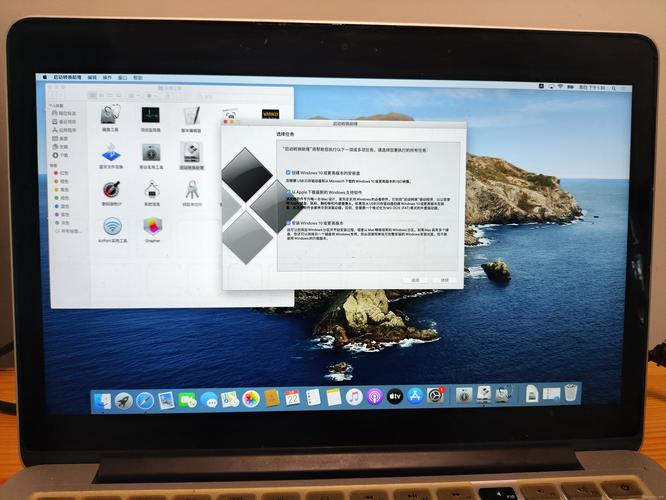Open AirPort Utility app icon
The width and height of the screenshot is (666, 500).
tap(112, 226)
